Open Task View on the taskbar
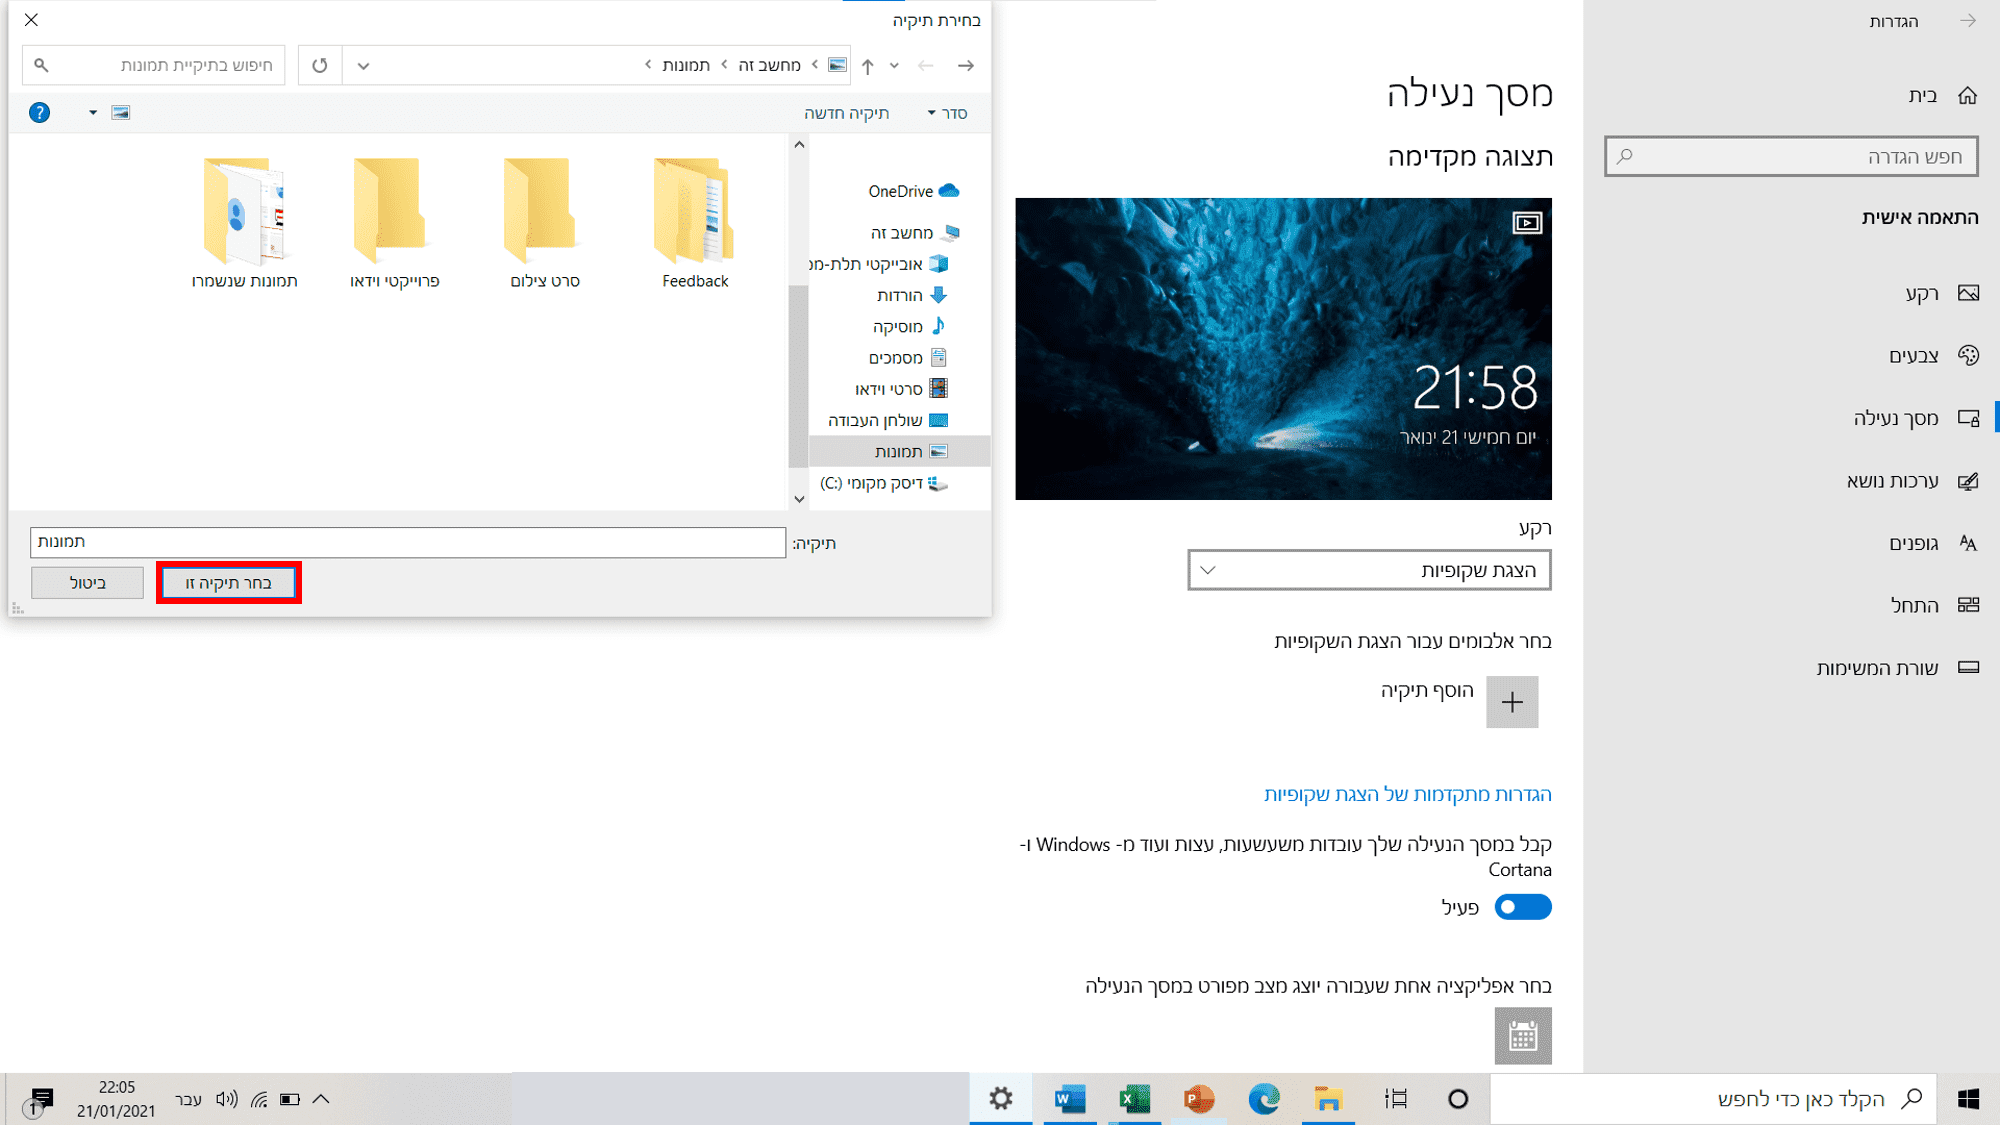2000x1125 pixels. pos(1396,1099)
